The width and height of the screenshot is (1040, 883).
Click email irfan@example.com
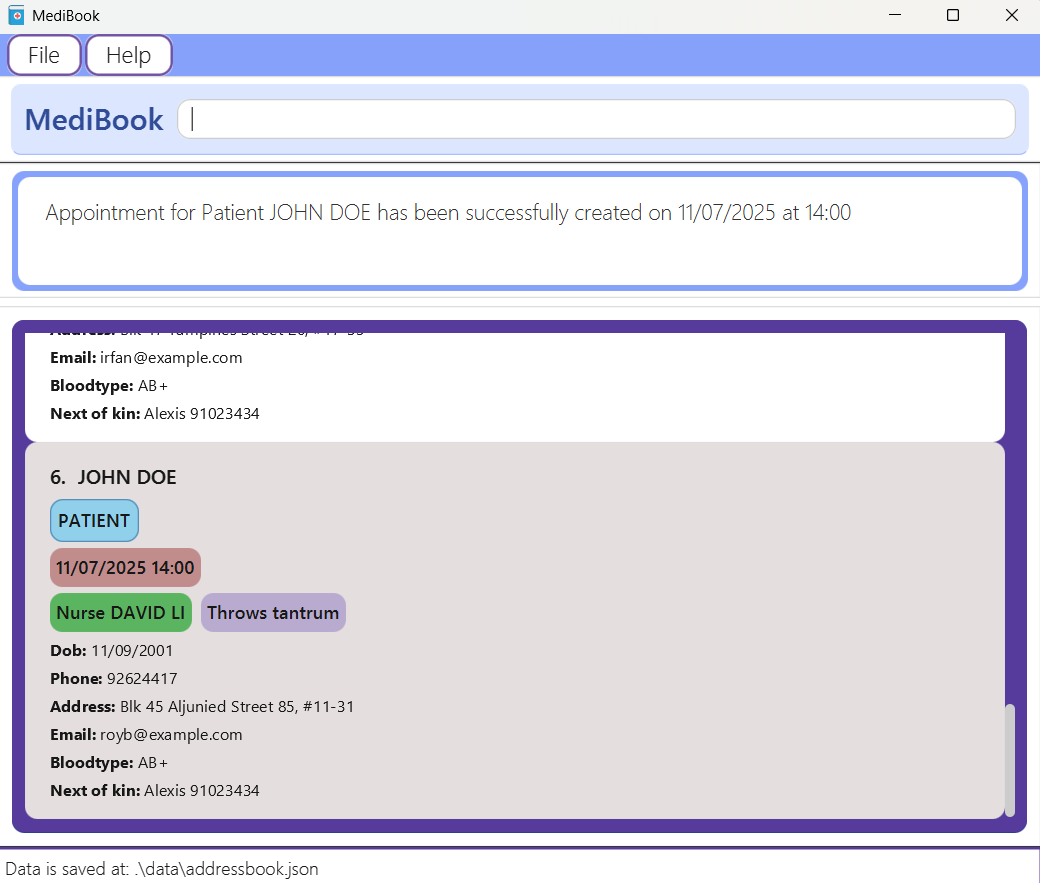tap(147, 358)
